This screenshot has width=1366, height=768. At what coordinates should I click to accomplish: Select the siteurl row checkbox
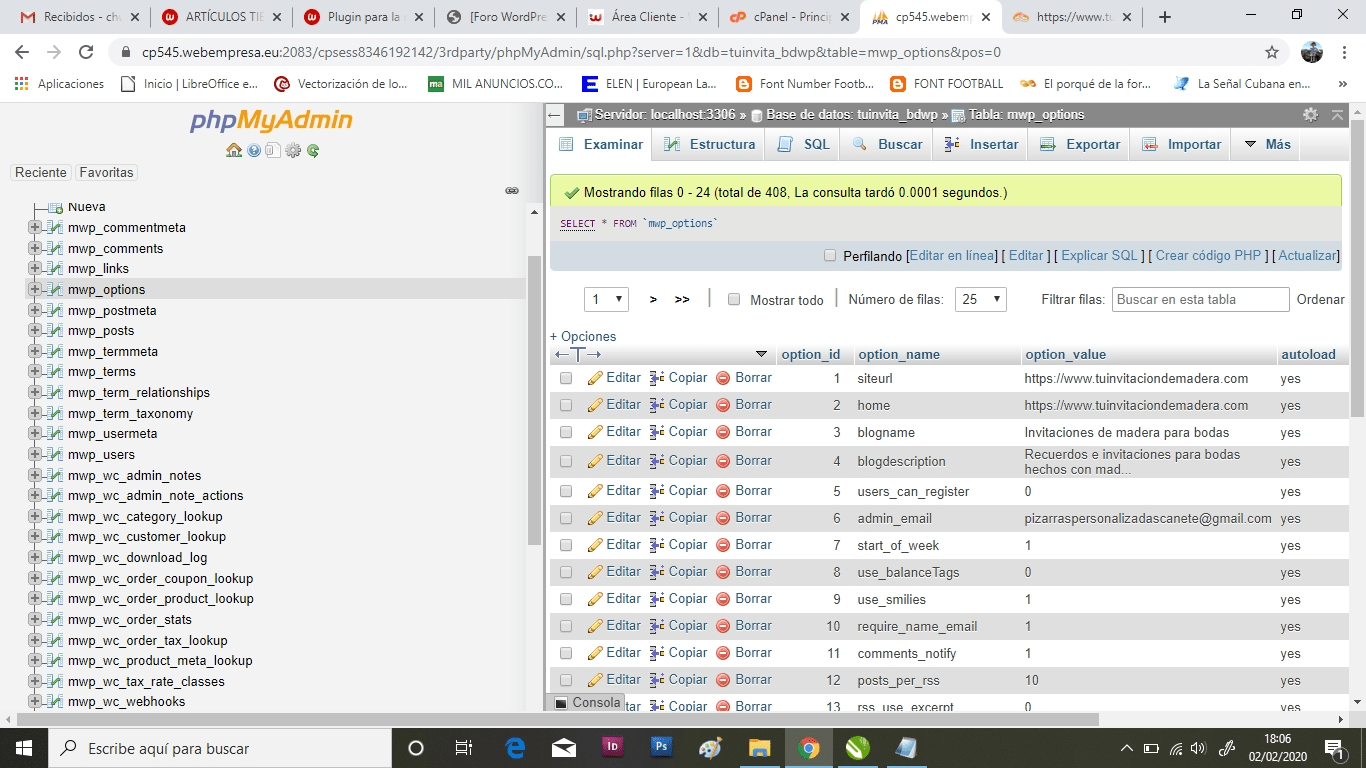(x=566, y=379)
